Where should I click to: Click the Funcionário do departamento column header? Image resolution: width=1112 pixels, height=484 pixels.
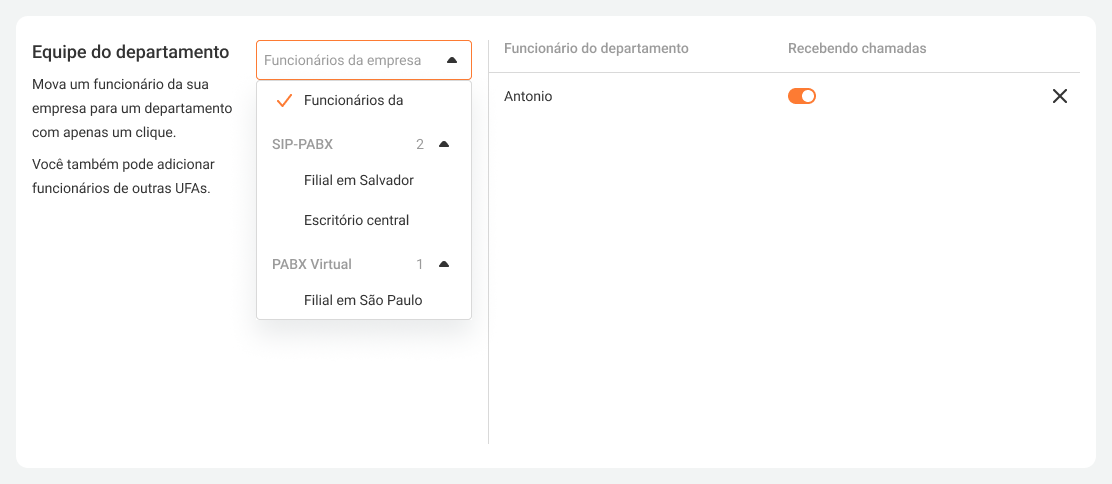click(596, 48)
